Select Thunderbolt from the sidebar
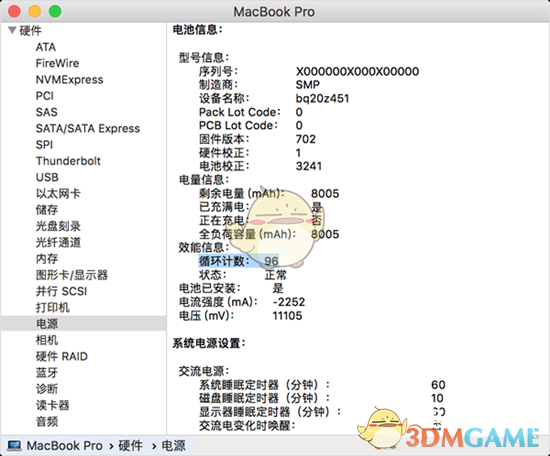The height and width of the screenshot is (456, 550). click(x=68, y=161)
